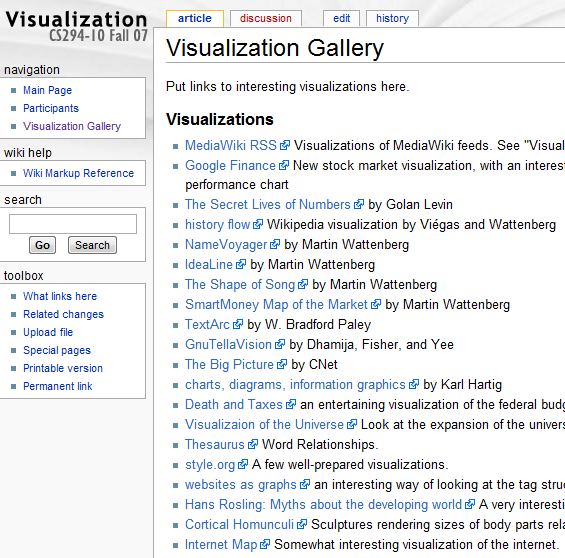Click the Go button
This screenshot has width=565, height=558.
(x=43, y=245)
